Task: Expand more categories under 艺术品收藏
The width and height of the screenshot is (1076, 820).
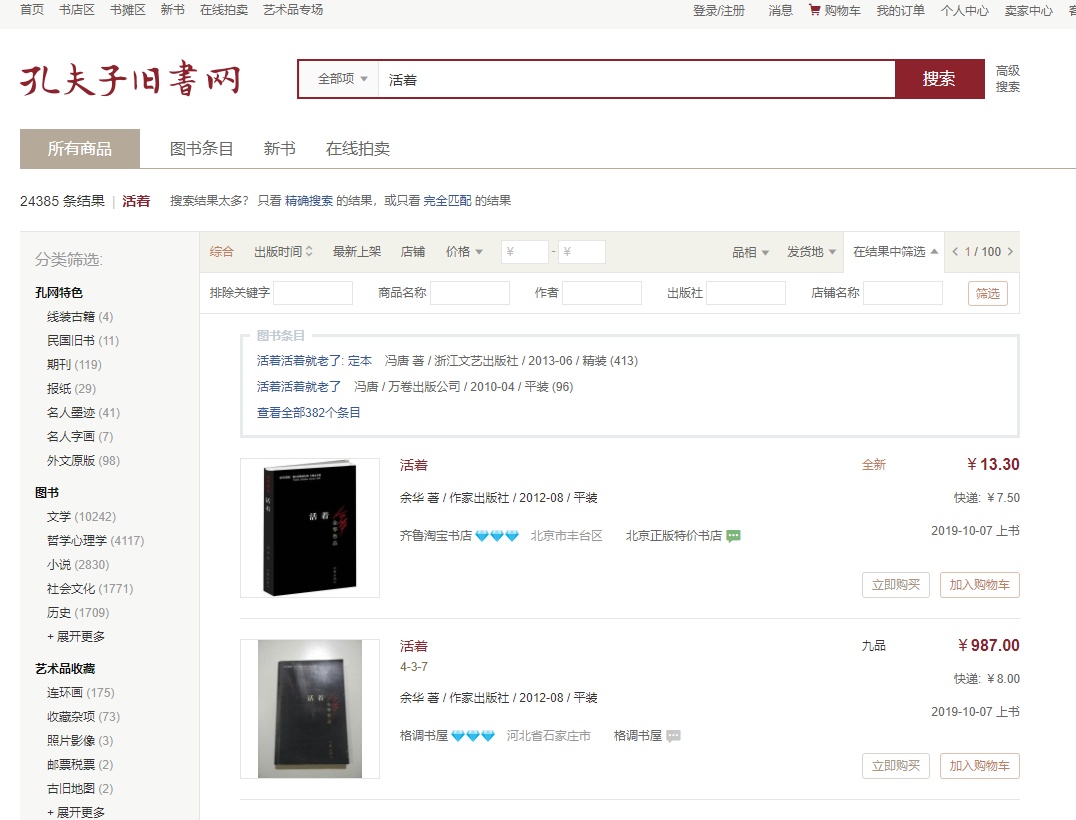Action: tap(76, 812)
